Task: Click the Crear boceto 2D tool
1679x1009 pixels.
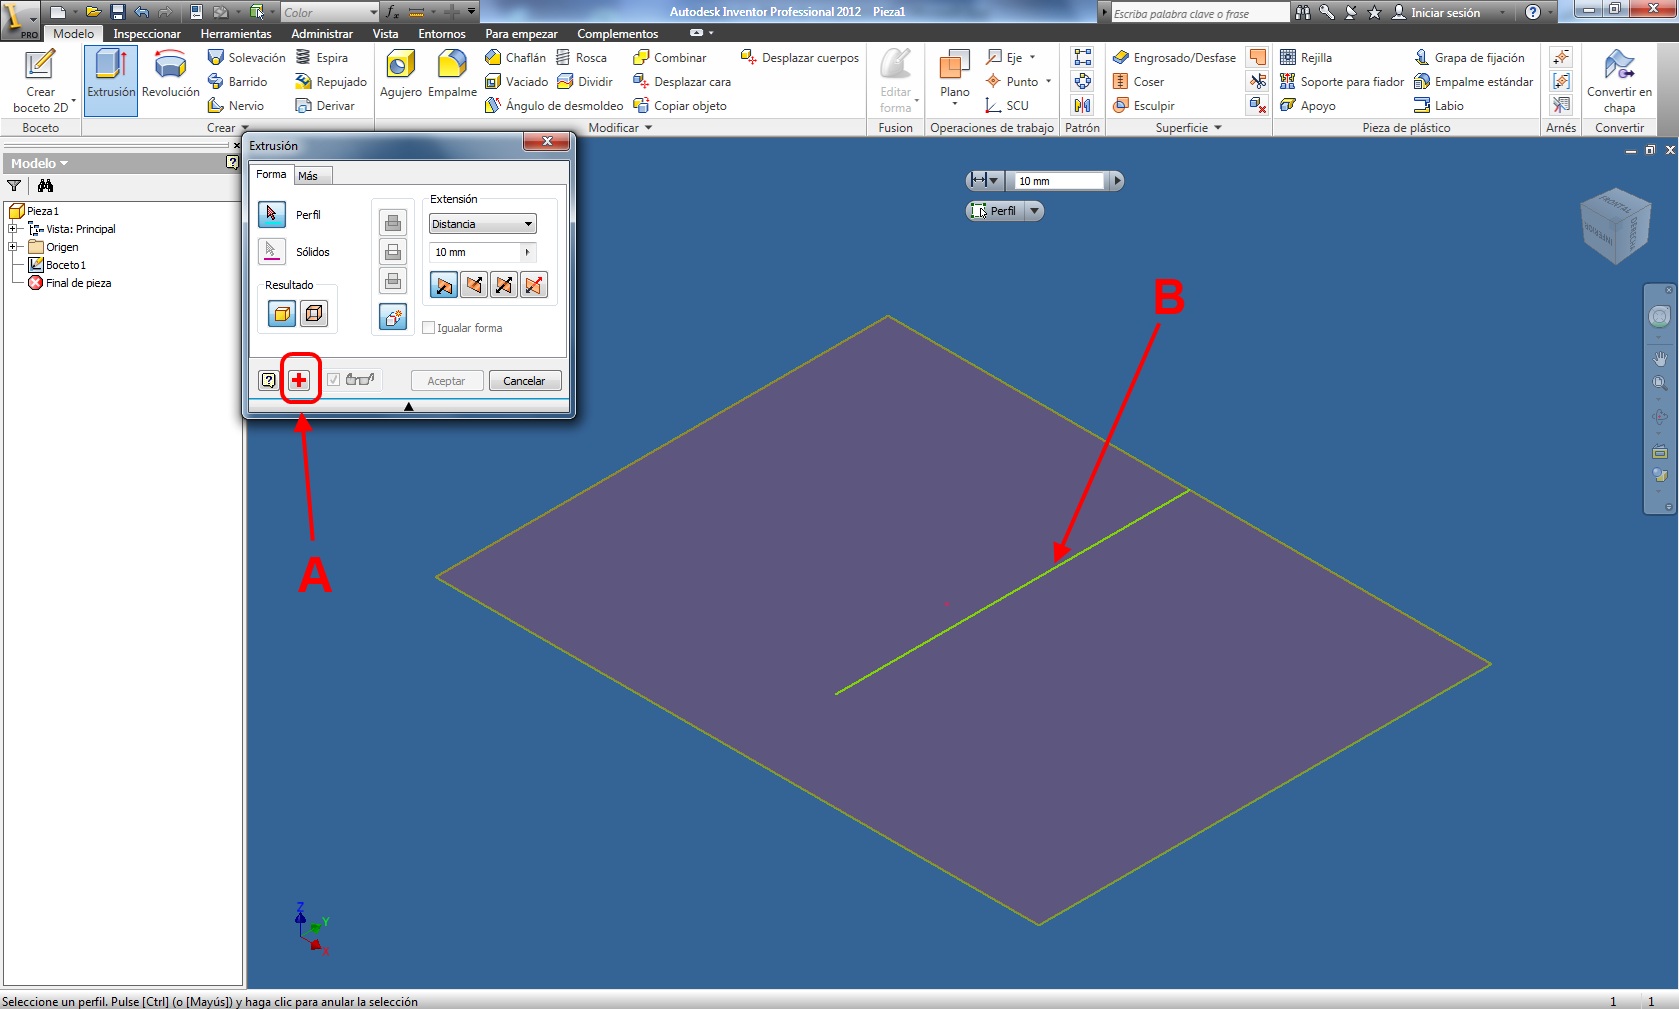Action: (40, 81)
